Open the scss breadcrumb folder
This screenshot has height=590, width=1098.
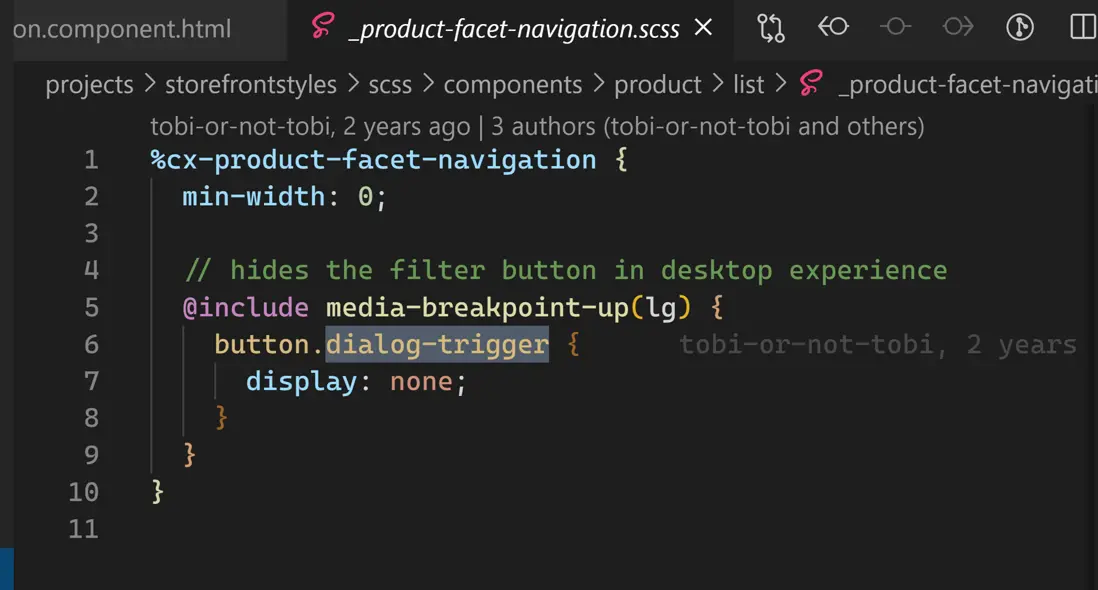click(x=390, y=85)
